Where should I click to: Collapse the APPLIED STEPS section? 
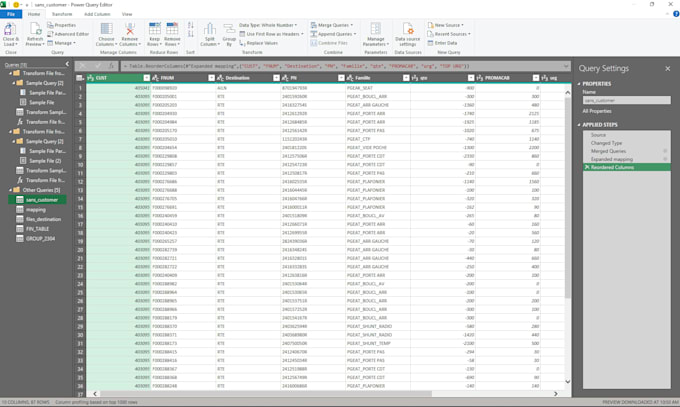point(579,125)
